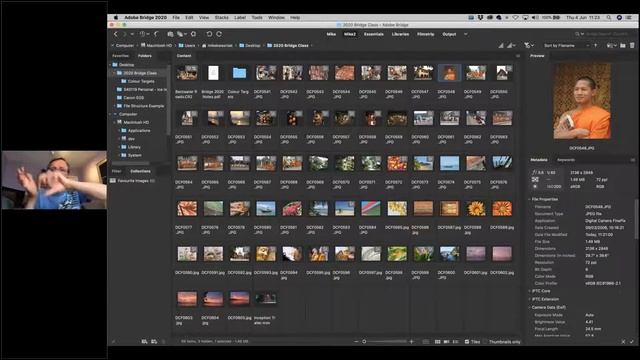Viewport: 640px width, 360px height.
Task: Switch to the Metadata tab
Action: [x=539, y=160]
